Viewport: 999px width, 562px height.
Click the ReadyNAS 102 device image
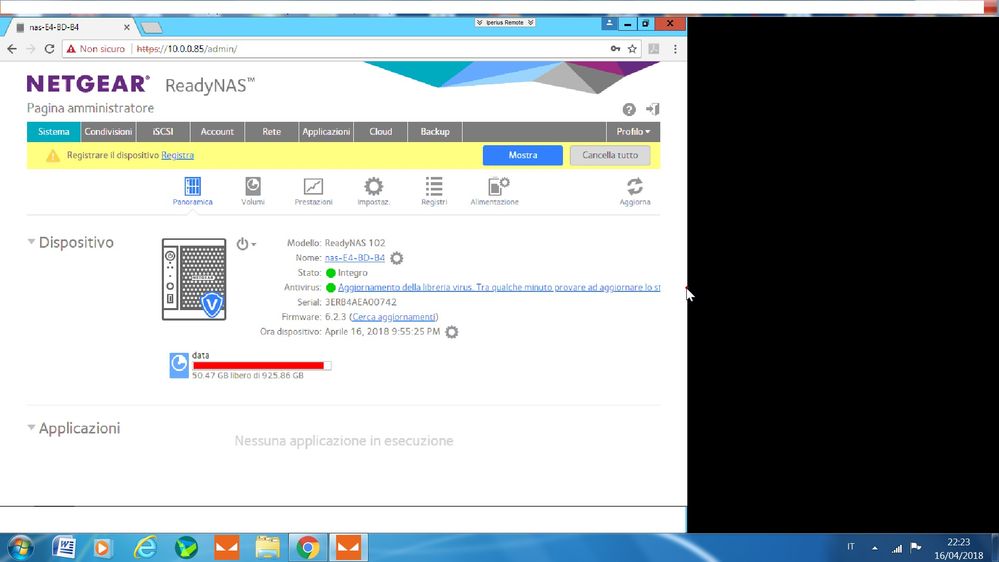point(194,279)
